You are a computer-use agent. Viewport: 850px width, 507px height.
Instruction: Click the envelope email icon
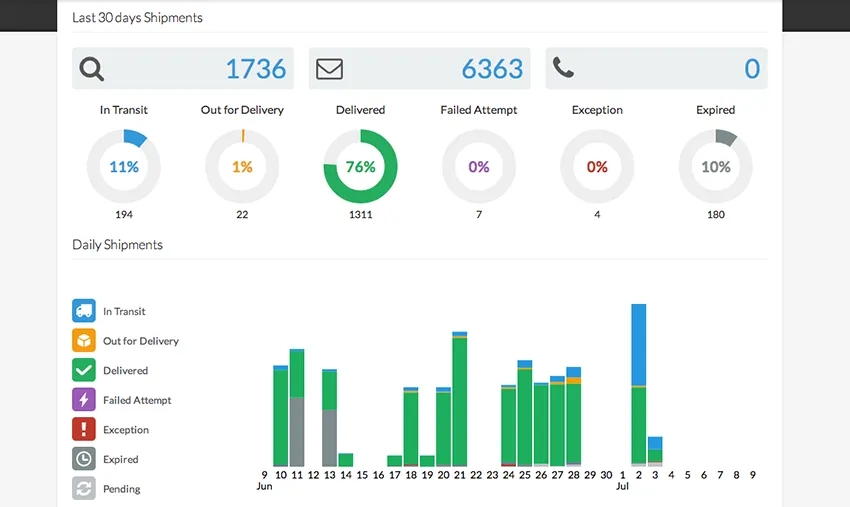click(329, 69)
